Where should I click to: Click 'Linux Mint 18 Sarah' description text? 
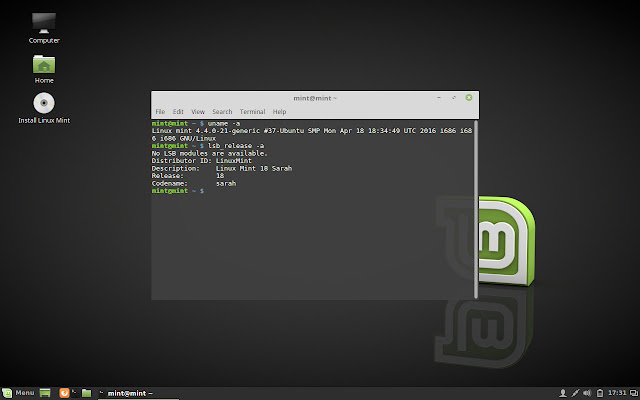pos(254,168)
